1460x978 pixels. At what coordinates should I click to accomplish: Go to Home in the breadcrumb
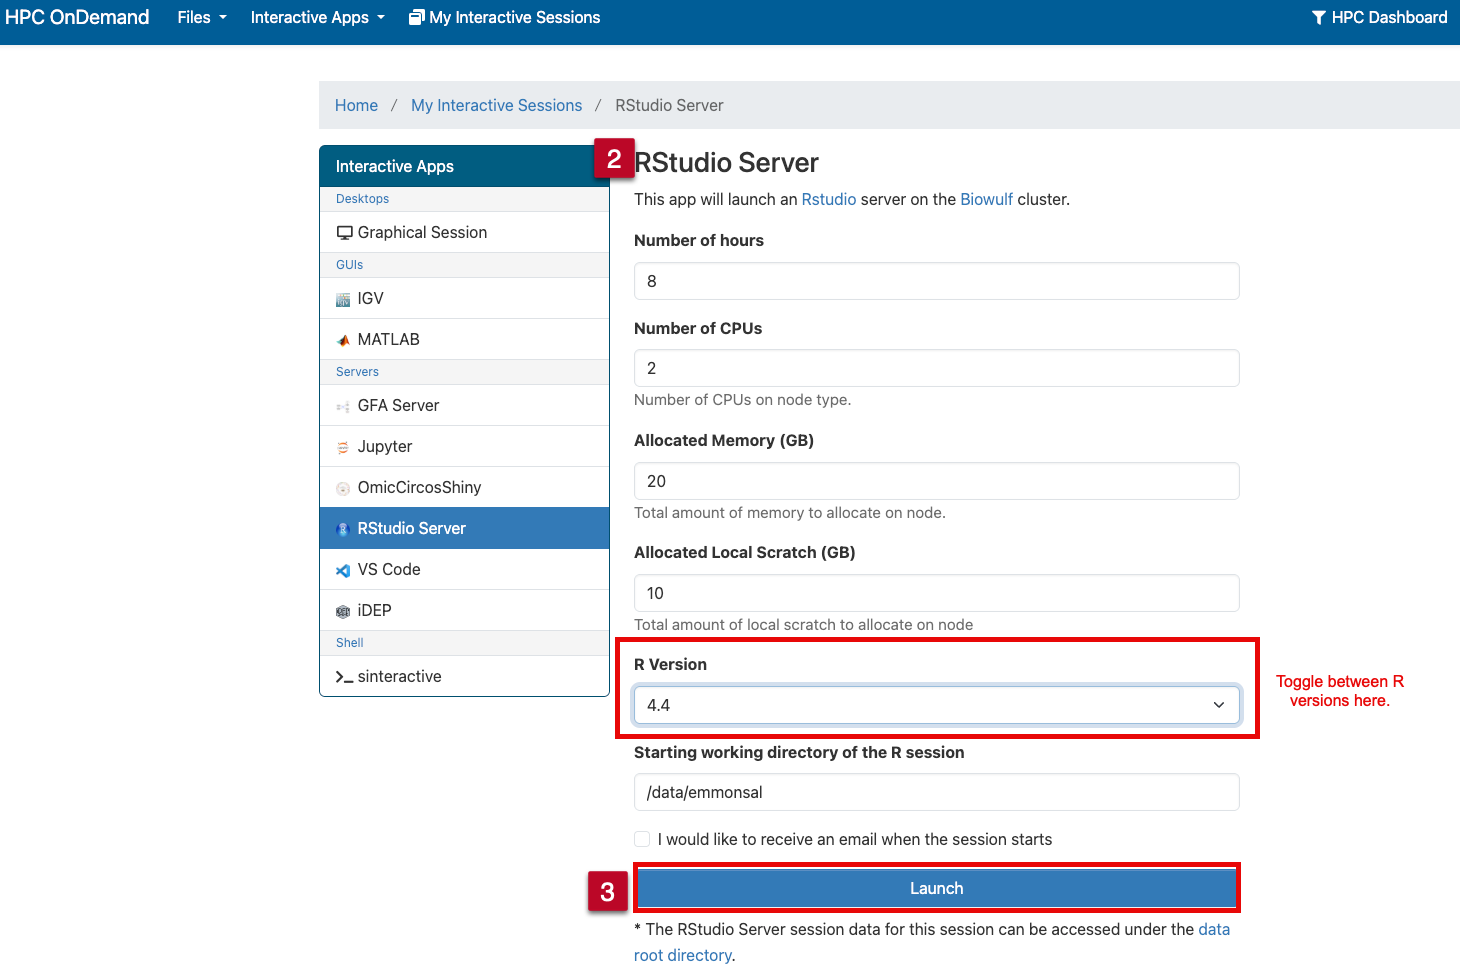(x=356, y=105)
